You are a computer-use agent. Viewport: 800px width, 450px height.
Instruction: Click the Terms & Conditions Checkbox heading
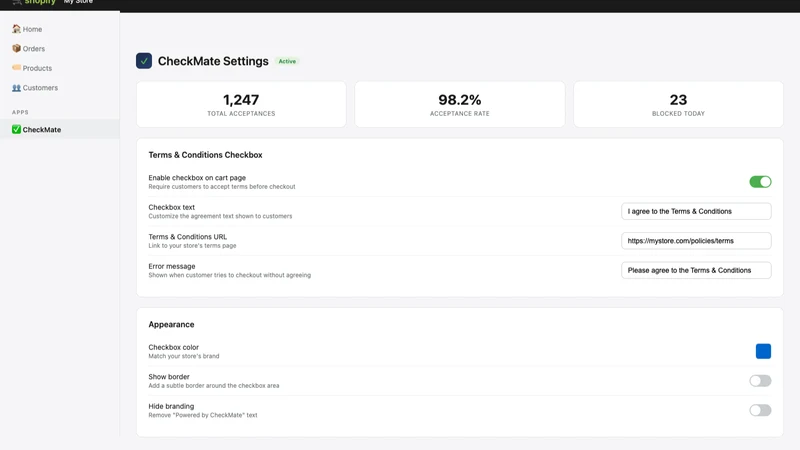(205, 155)
